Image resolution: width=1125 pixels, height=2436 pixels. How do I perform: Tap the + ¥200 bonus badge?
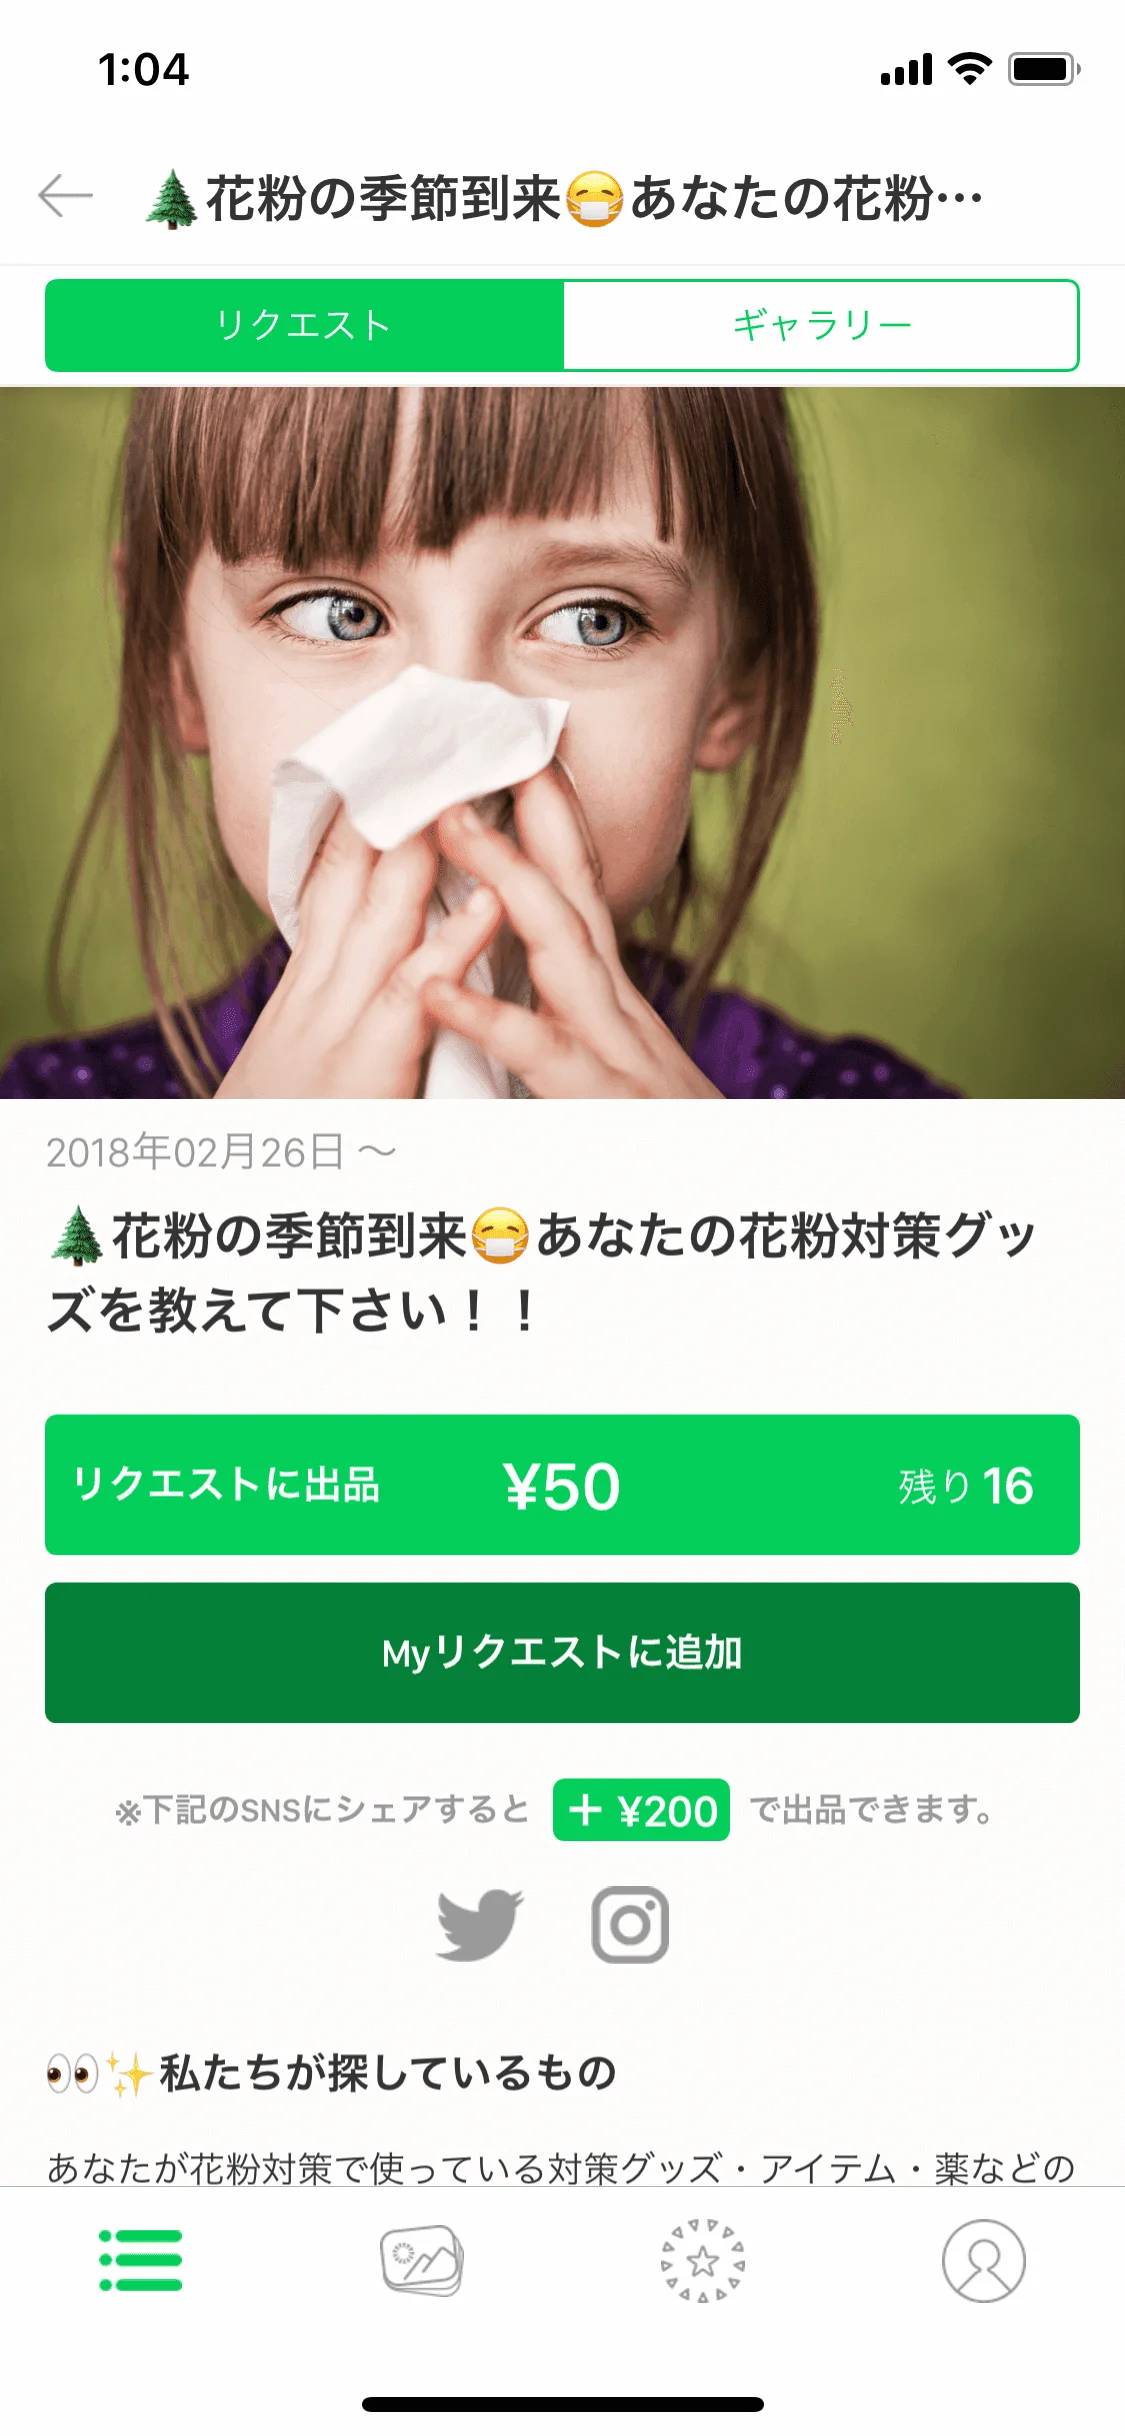tap(641, 1810)
